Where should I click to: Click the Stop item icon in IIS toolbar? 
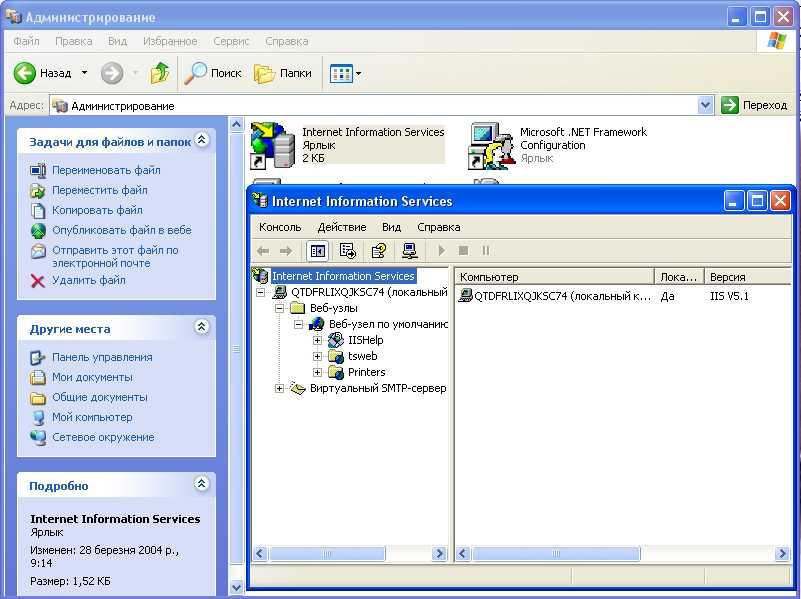[x=463, y=251]
